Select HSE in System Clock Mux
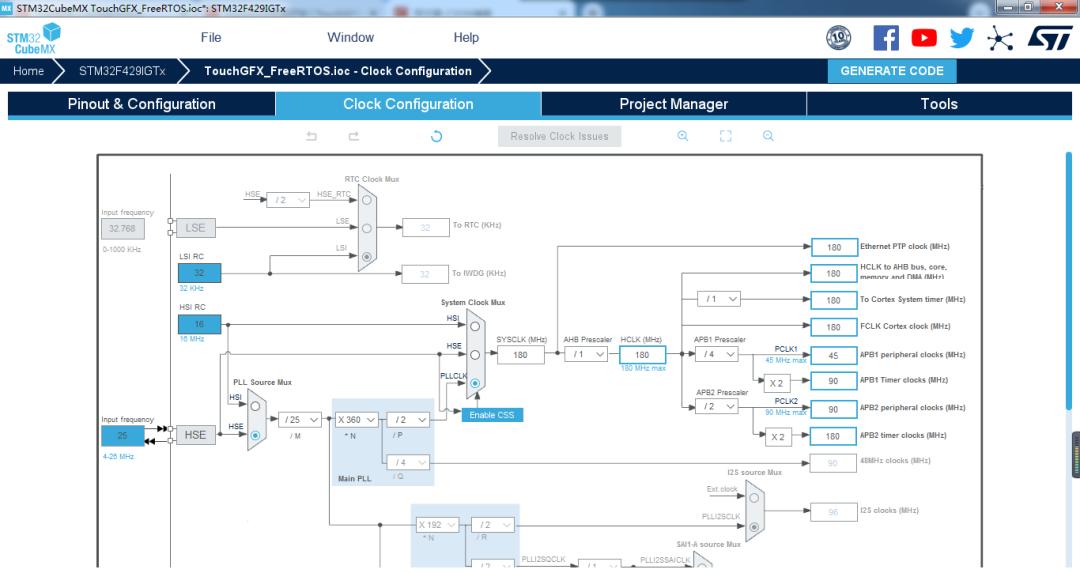 tap(475, 355)
